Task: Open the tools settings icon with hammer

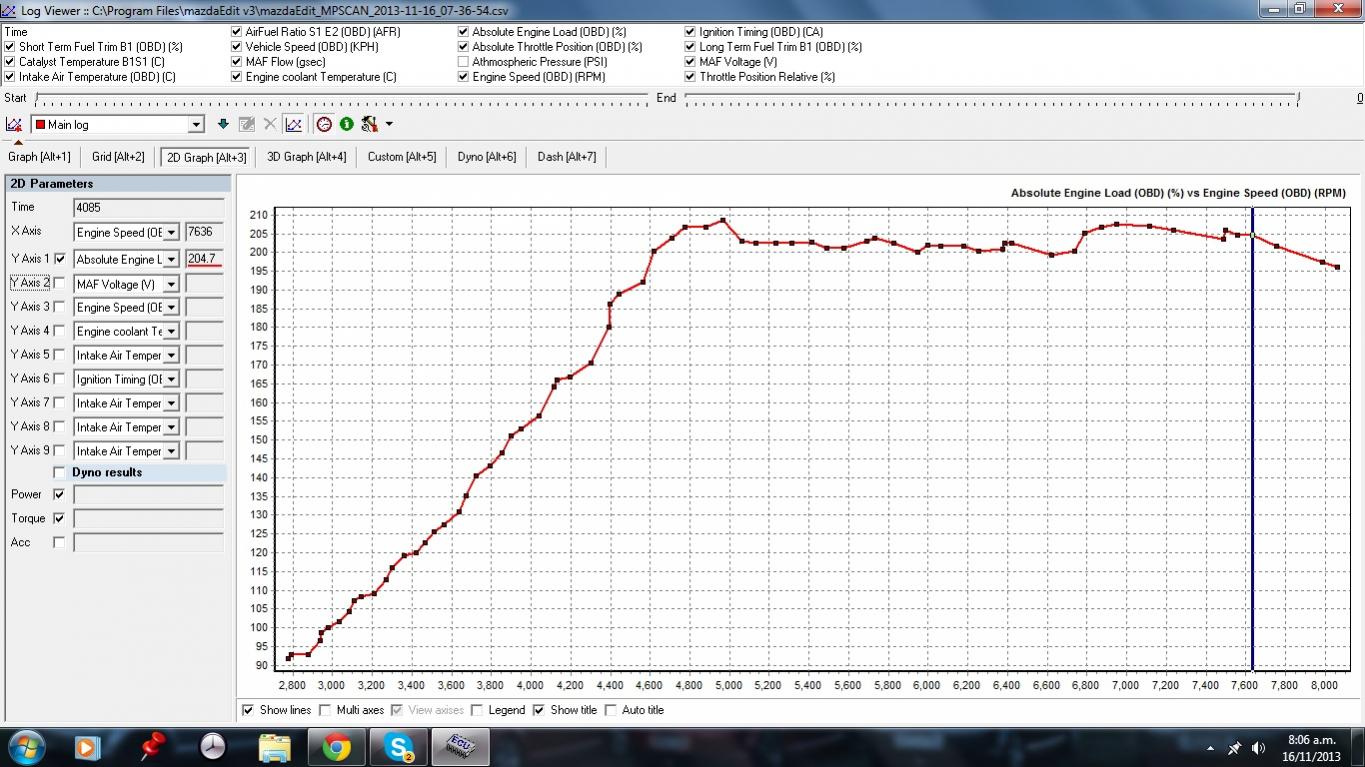Action: tap(369, 124)
